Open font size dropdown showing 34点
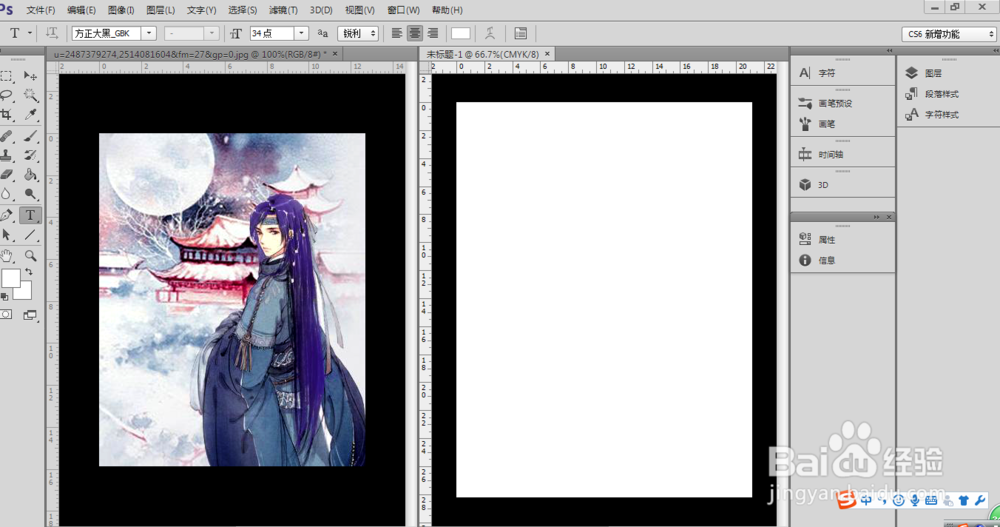 click(x=302, y=33)
